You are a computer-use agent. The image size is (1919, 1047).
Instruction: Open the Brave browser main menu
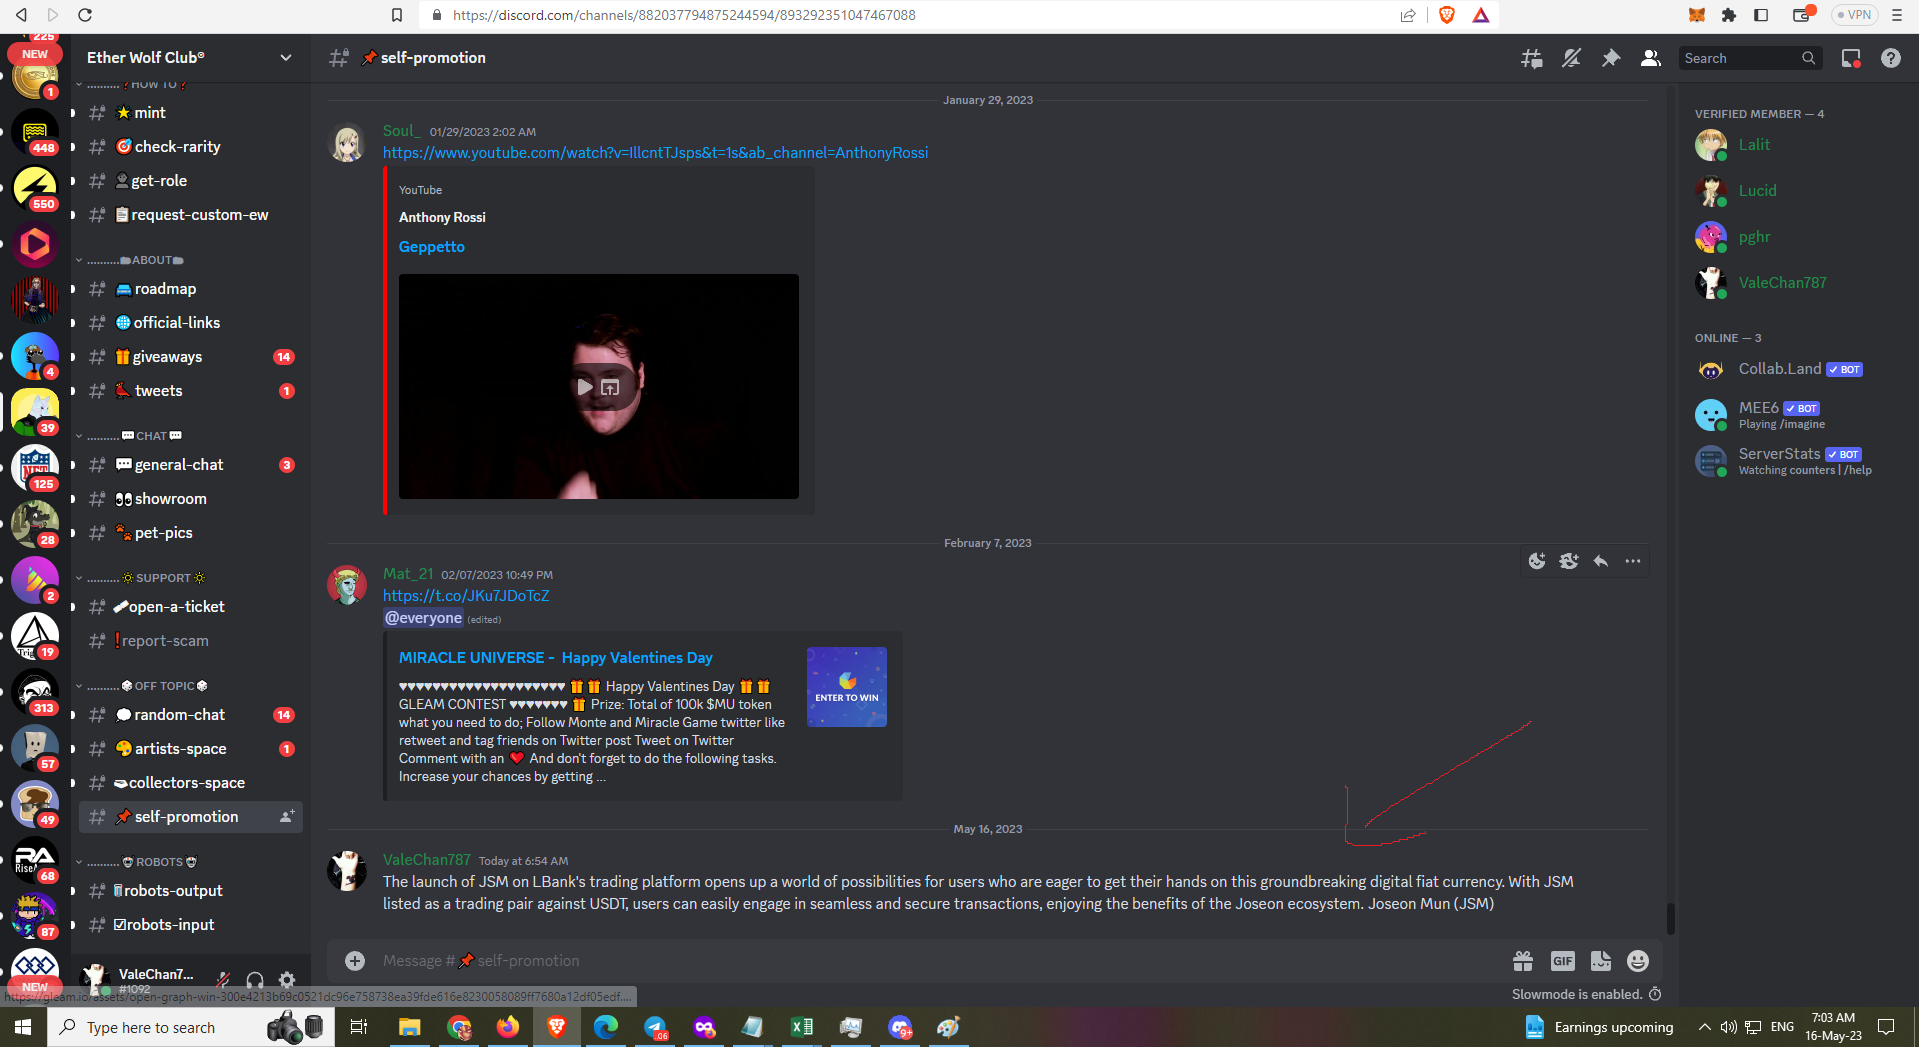point(1897,15)
